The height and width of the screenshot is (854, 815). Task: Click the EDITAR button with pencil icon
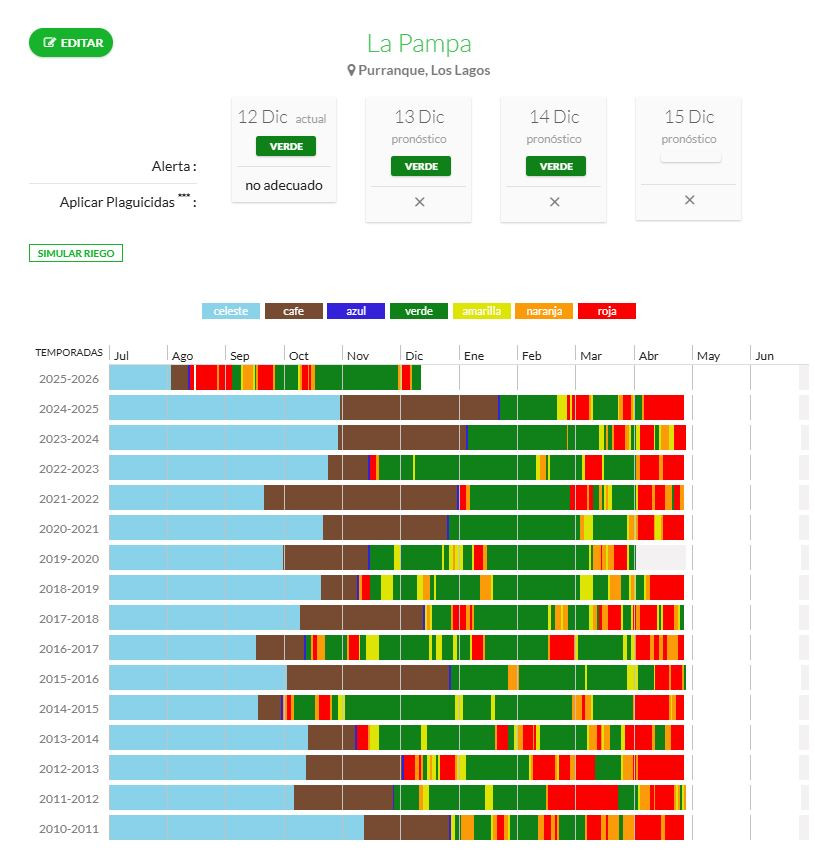71,43
